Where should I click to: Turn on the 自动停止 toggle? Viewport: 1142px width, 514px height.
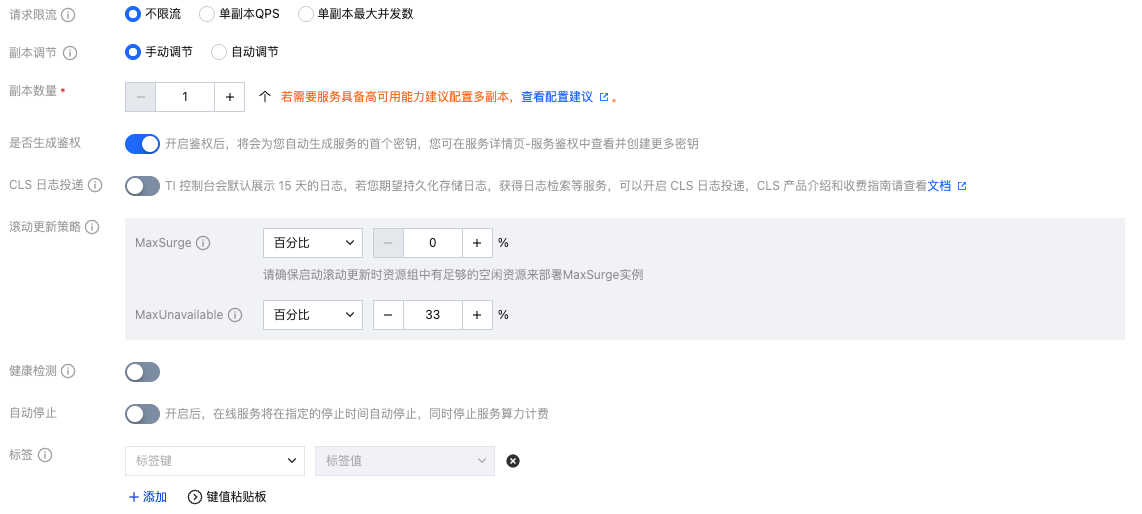(x=142, y=414)
